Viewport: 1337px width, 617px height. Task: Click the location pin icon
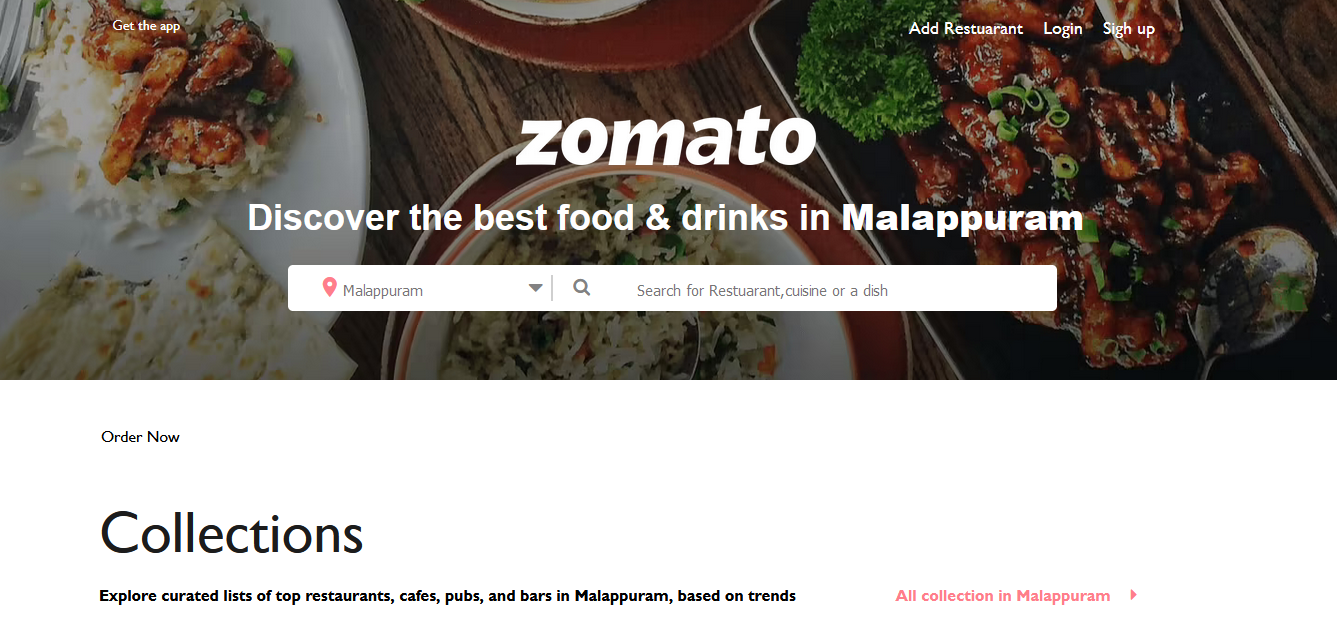pos(329,288)
